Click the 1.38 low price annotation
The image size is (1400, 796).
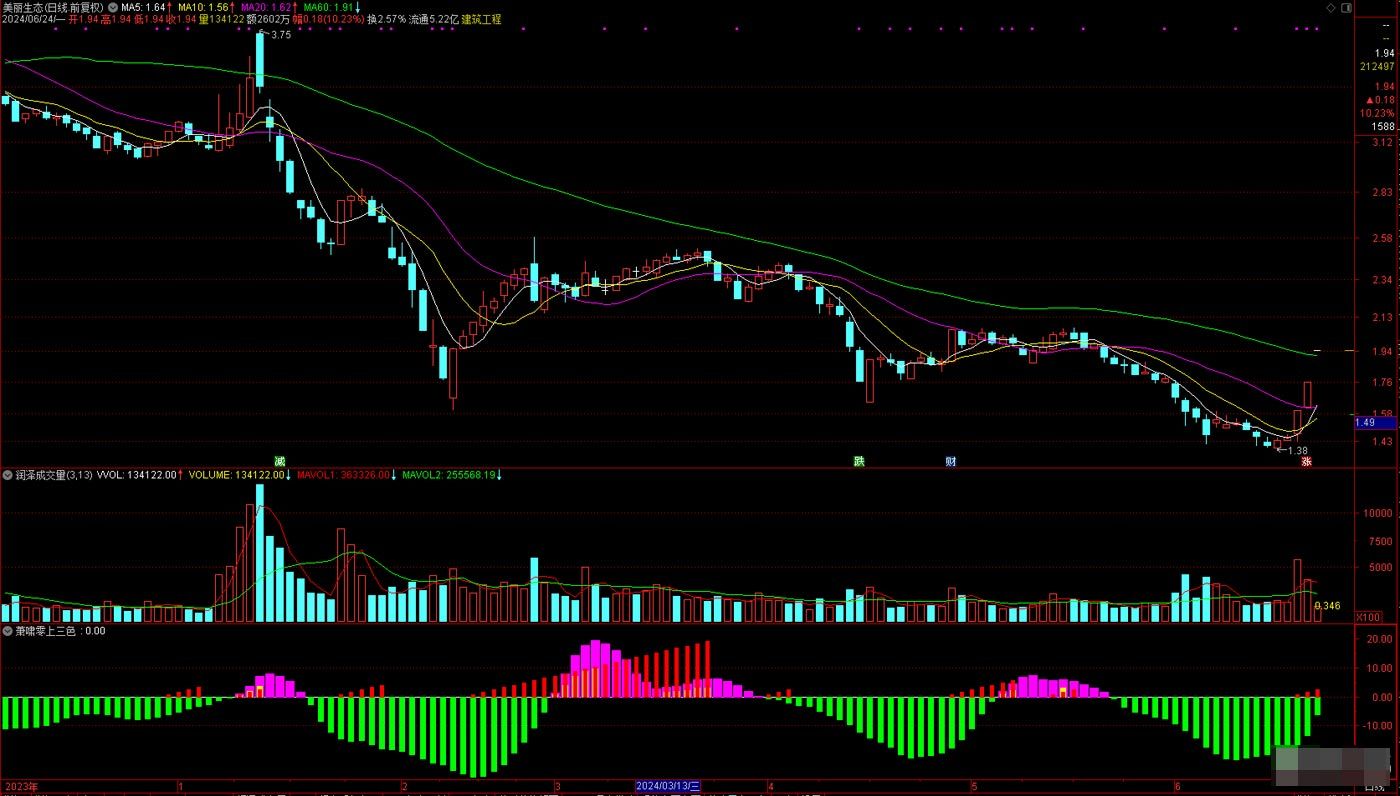pos(1297,451)
